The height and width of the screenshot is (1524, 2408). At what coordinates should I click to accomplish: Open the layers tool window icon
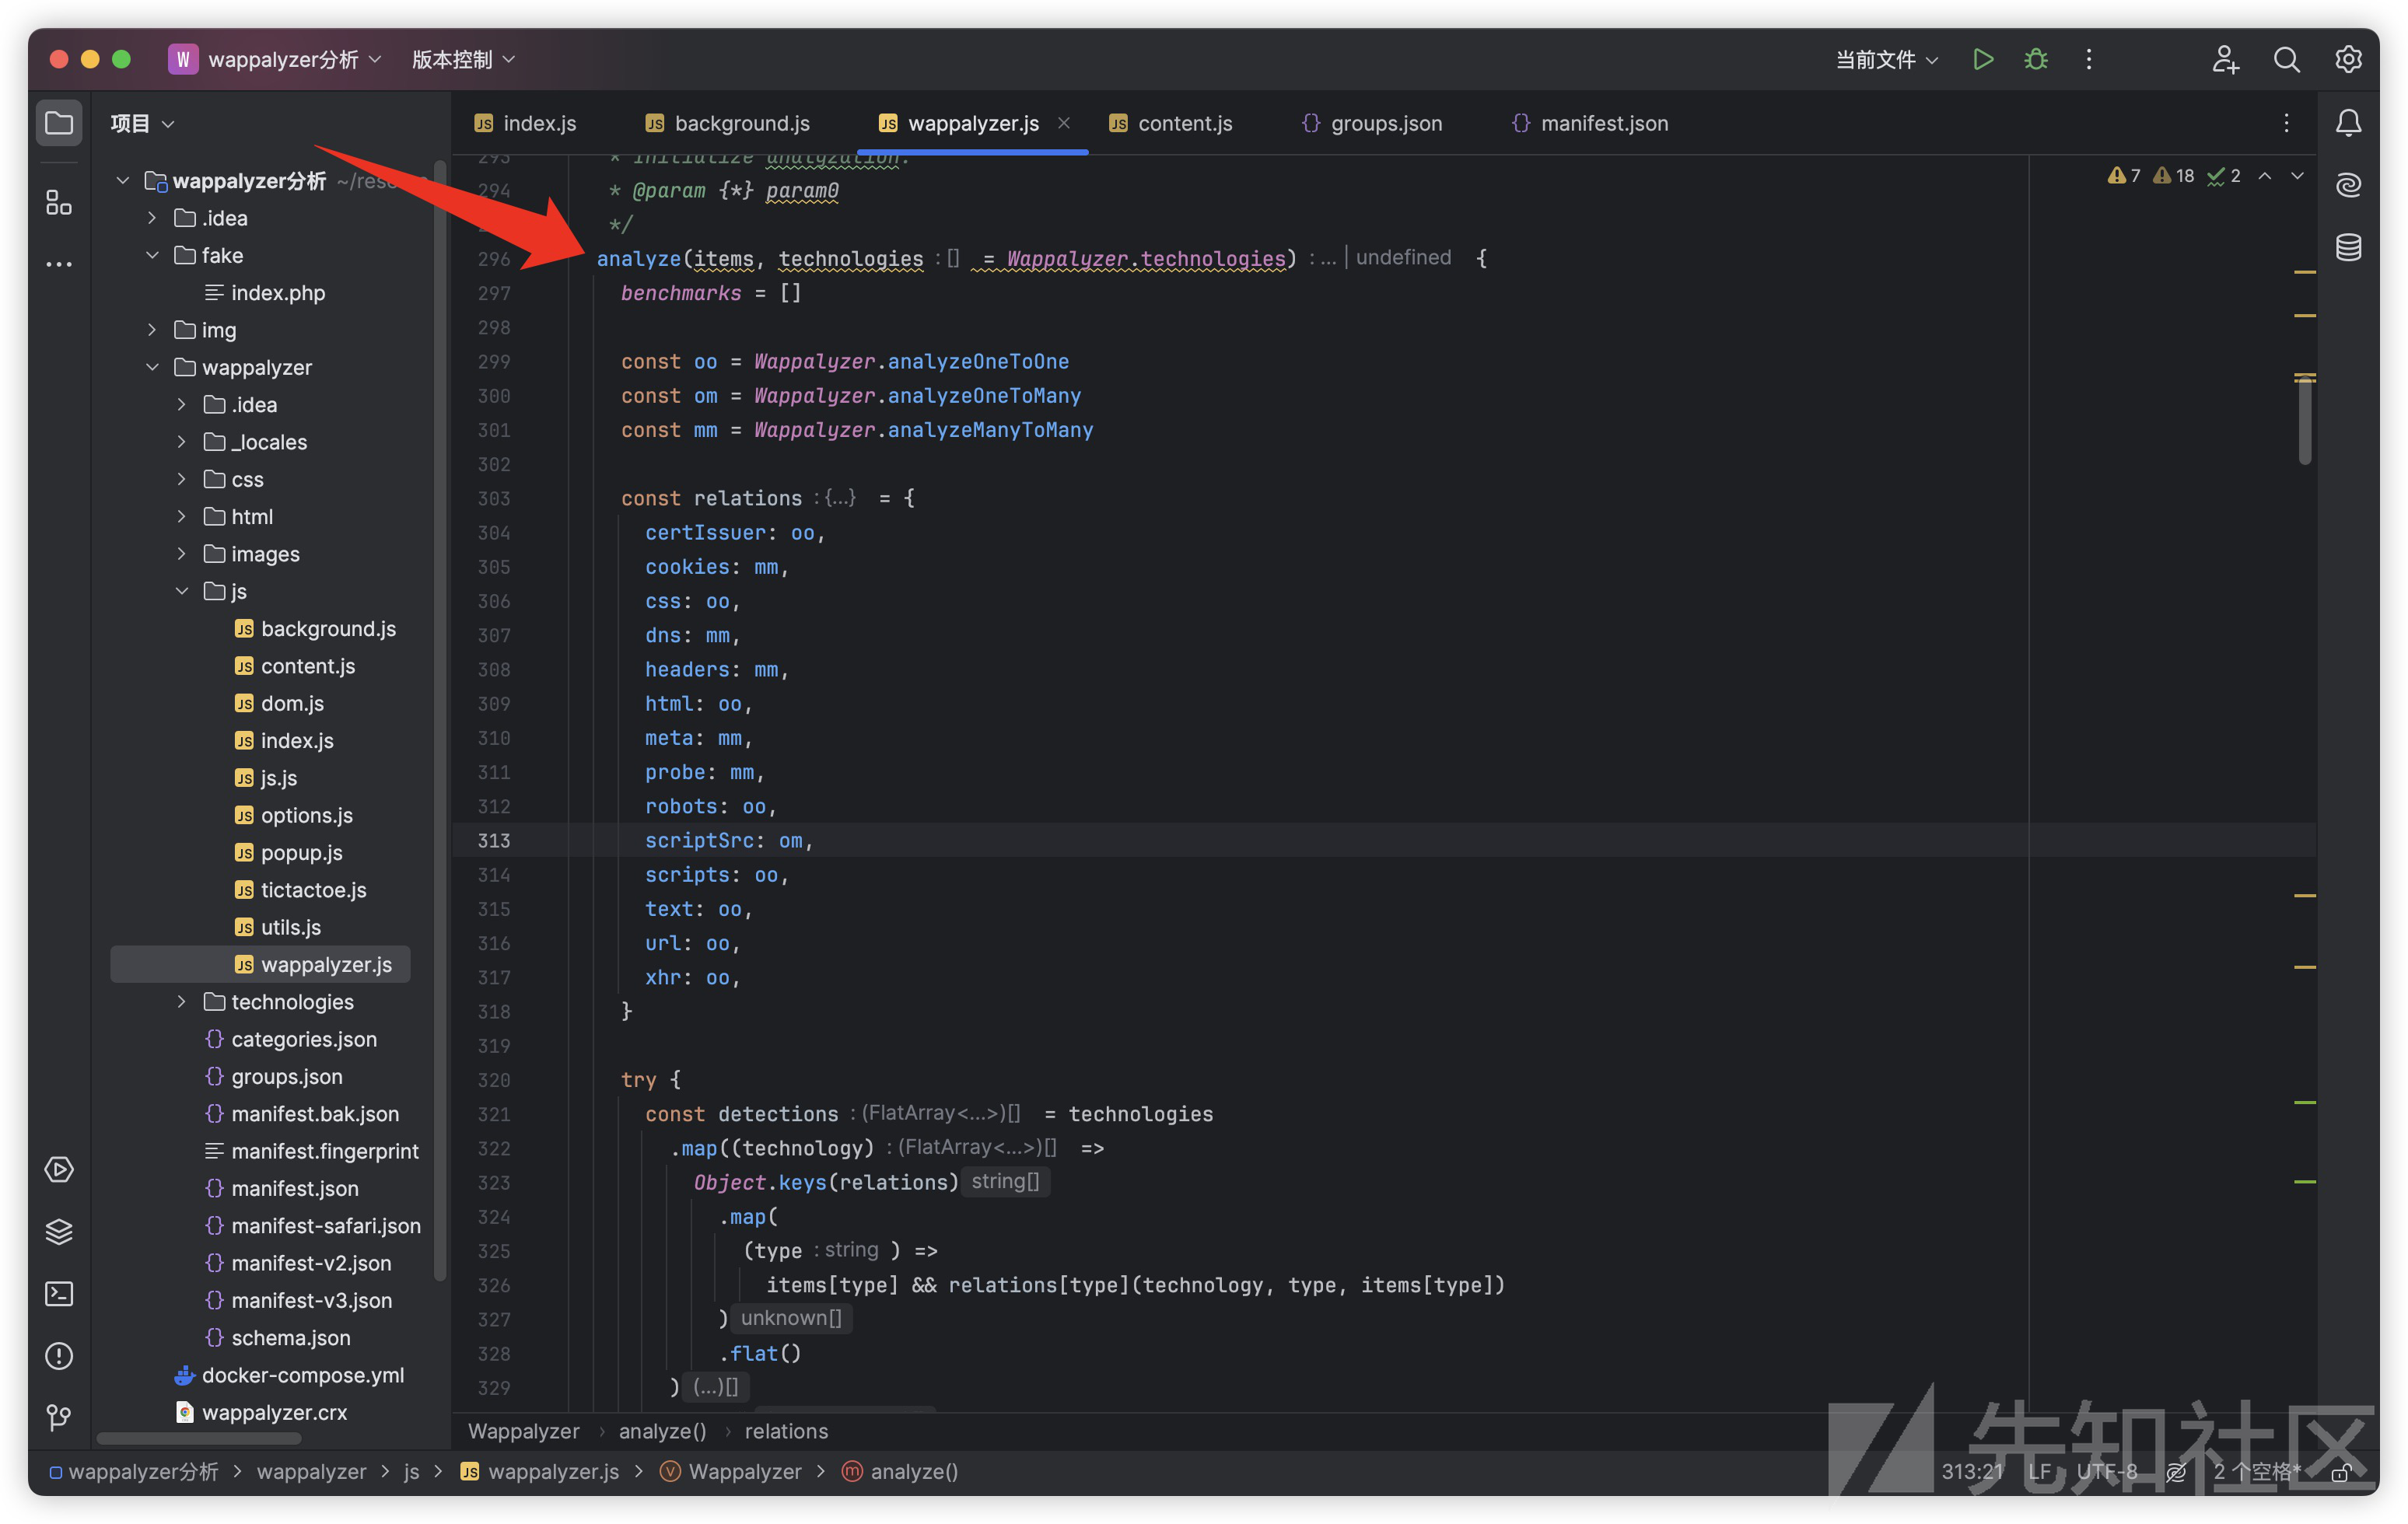click(59, 1231)
